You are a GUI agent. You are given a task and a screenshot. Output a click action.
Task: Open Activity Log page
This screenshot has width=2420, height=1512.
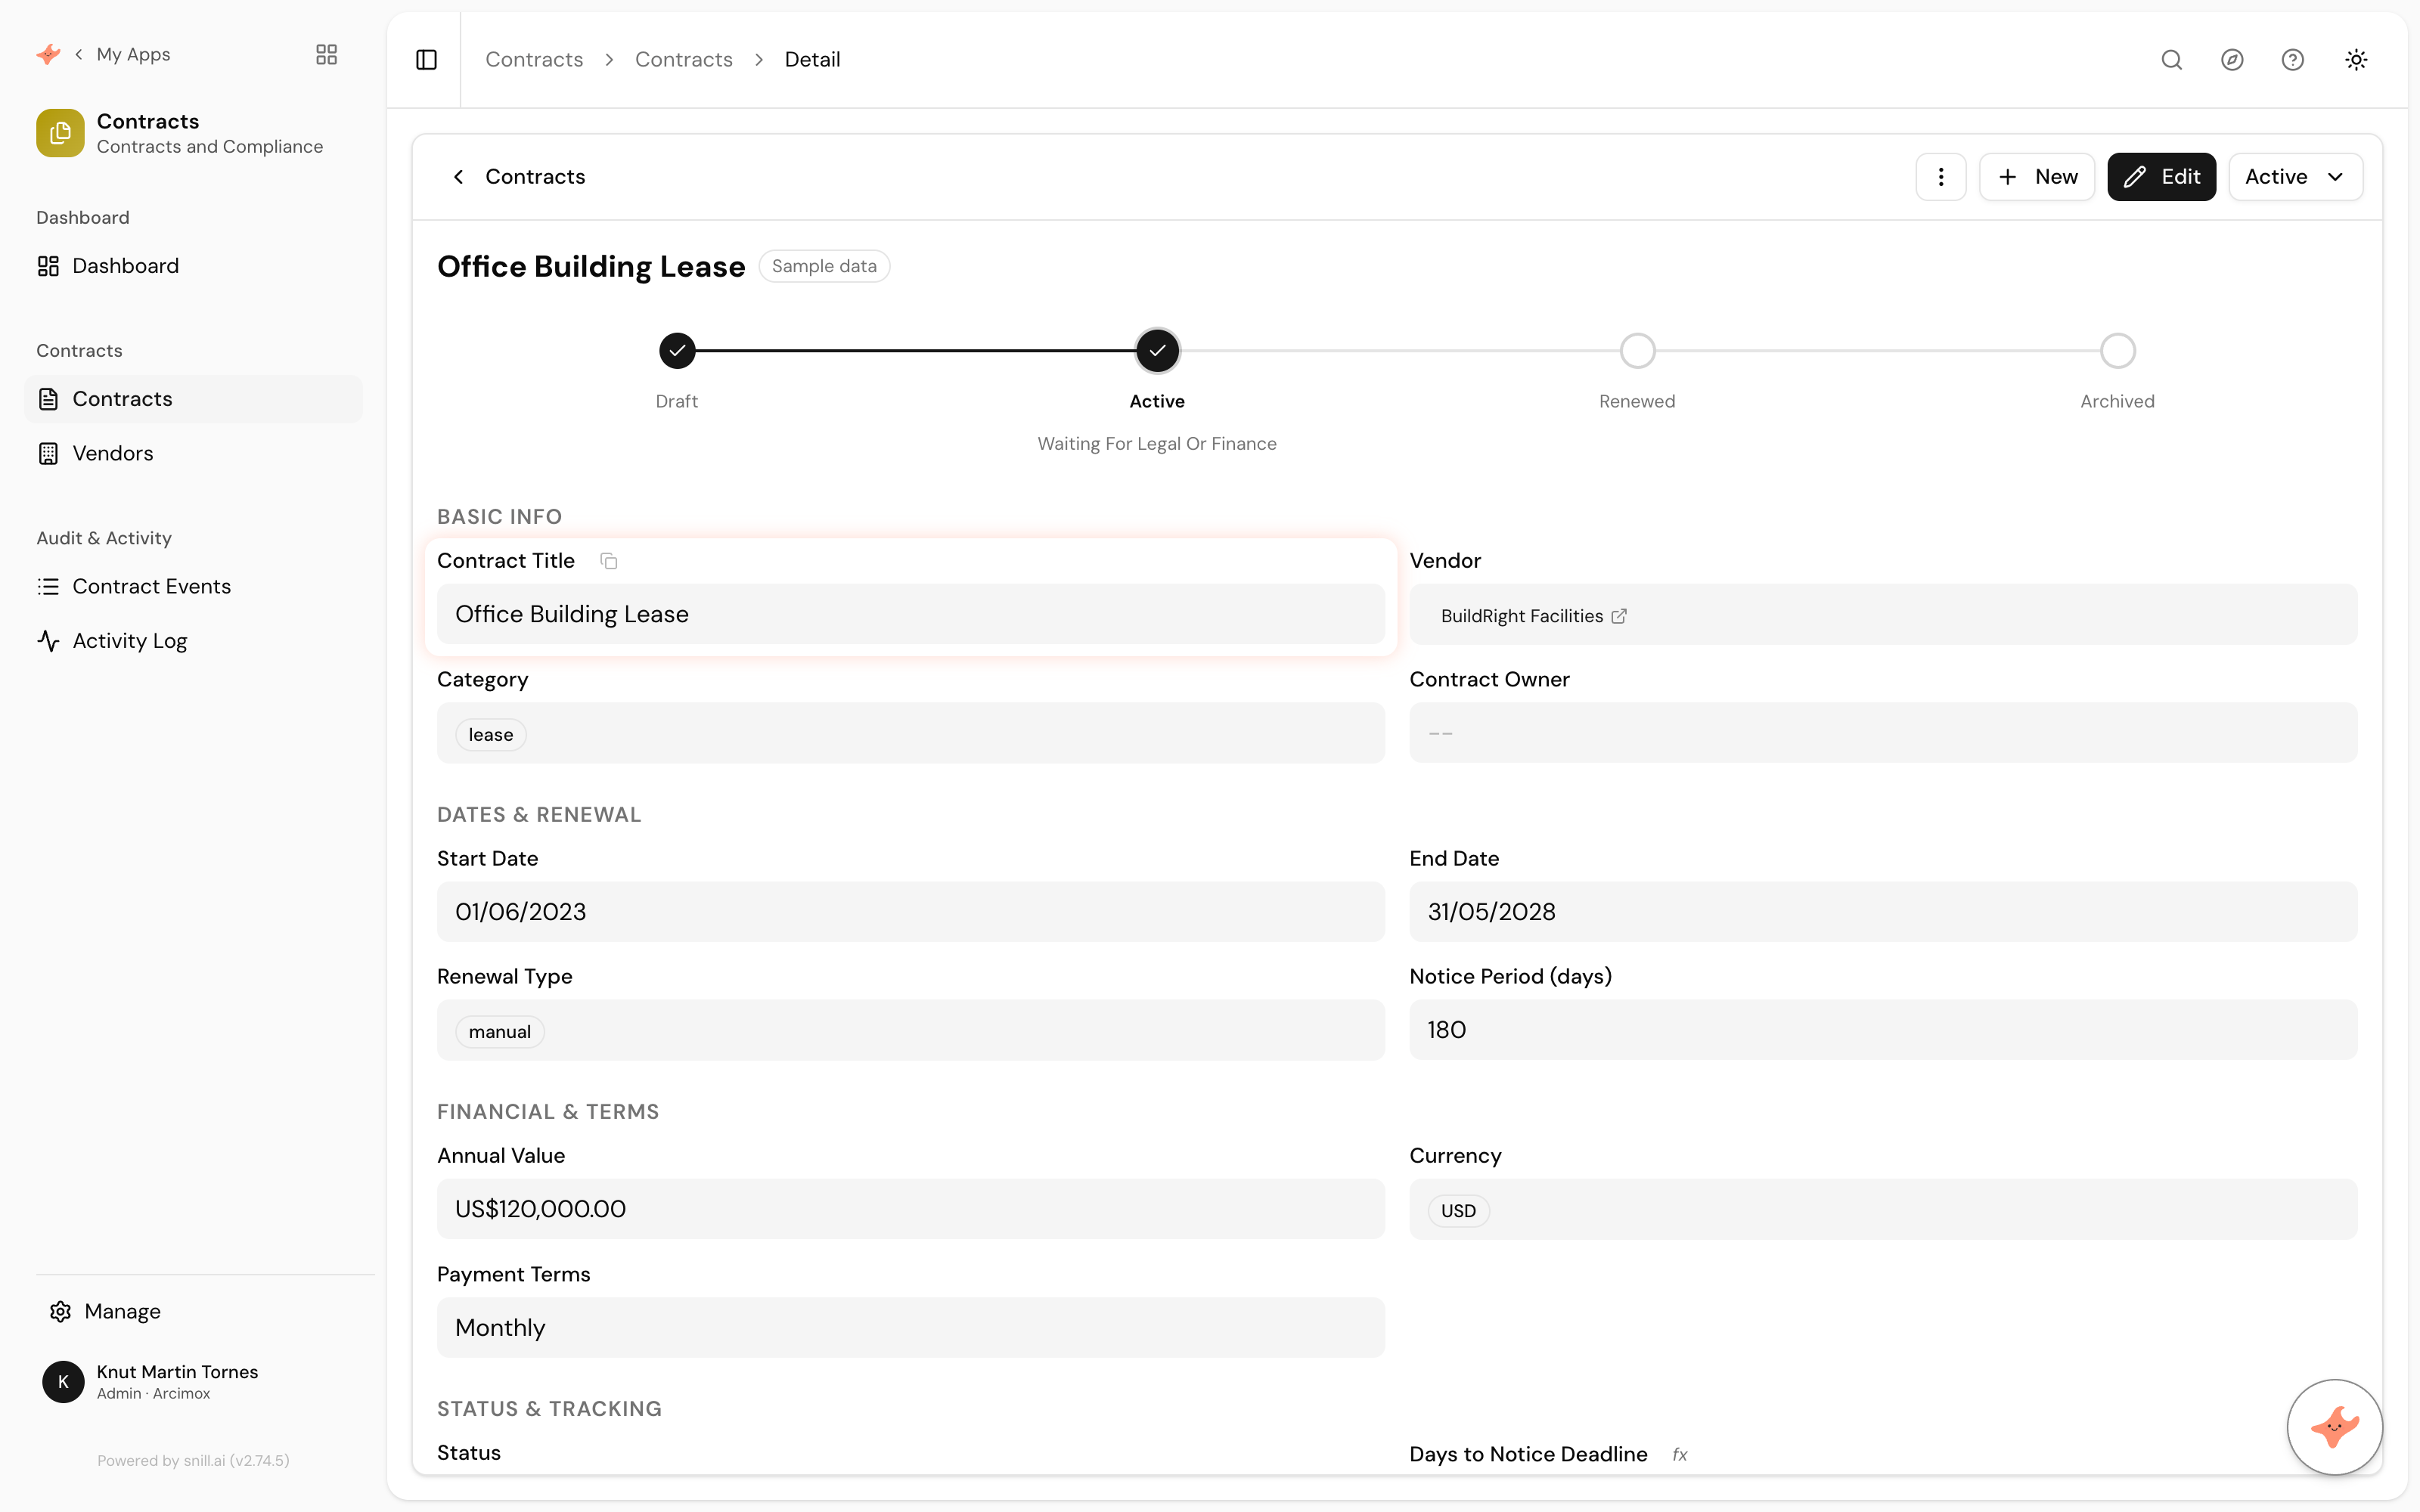(x=193, y=641)
